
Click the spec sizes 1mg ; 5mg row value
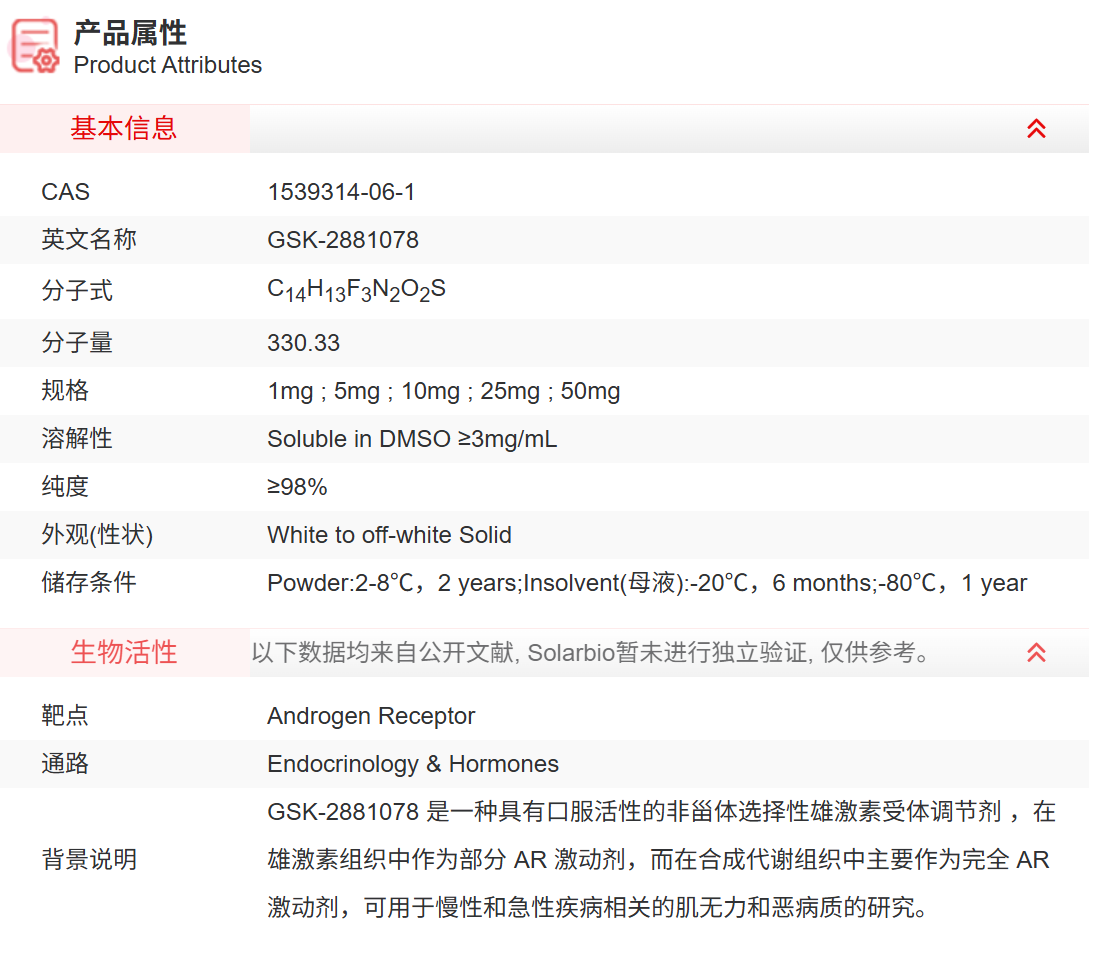[x=443, y=391]
